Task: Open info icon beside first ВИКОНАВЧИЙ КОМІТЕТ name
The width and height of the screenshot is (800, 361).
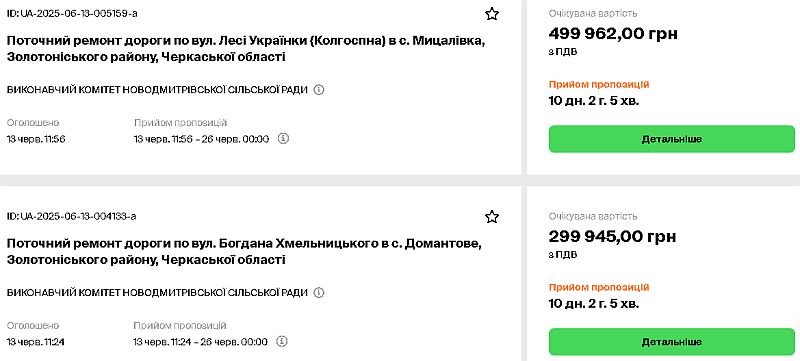Action: (x=319, y=90)
